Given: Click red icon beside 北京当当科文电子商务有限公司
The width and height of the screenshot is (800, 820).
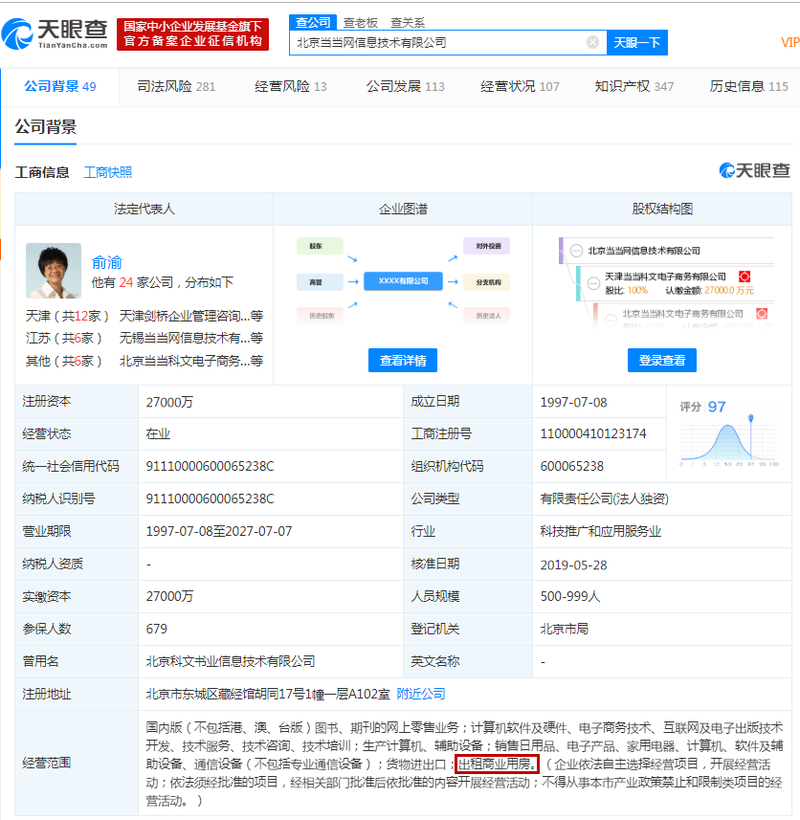Looking at the screenshot, I should (762, 314).
